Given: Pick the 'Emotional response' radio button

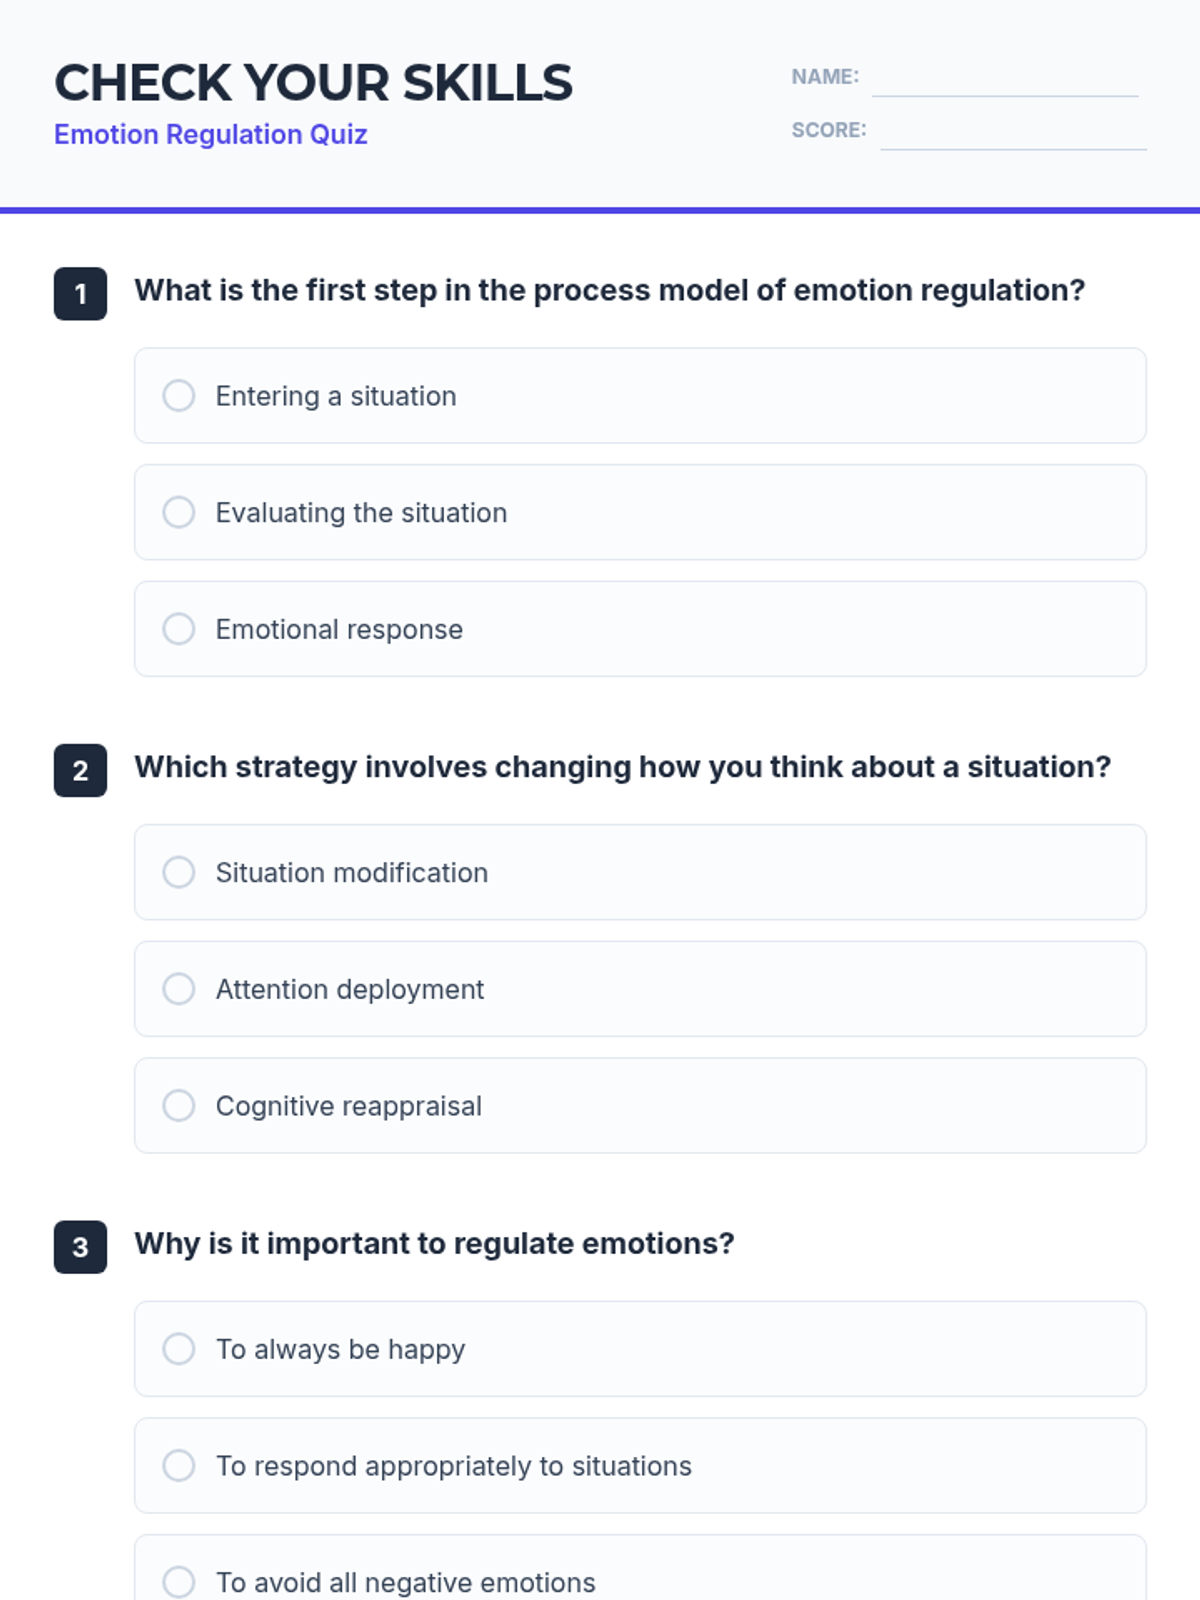Looking at the screenshot, I should (179, 629).
